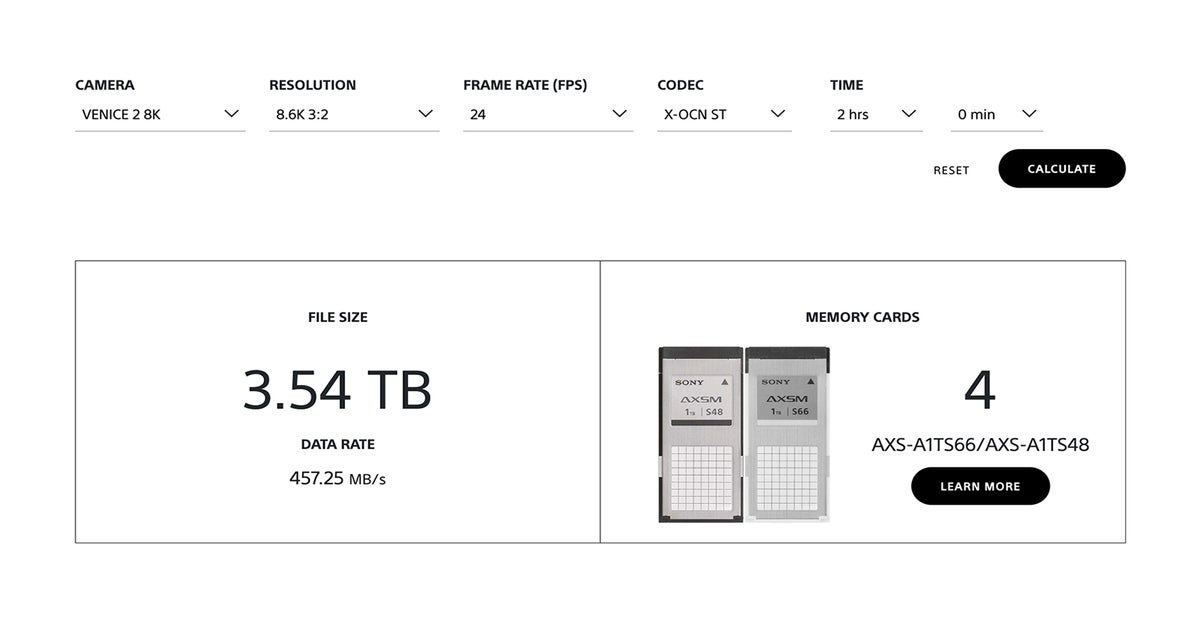Click the chevron arrow next to X-OCN ST
The height and width of the screenshot is (630, 1200).
pyautogui.click(x=777, y=114)
